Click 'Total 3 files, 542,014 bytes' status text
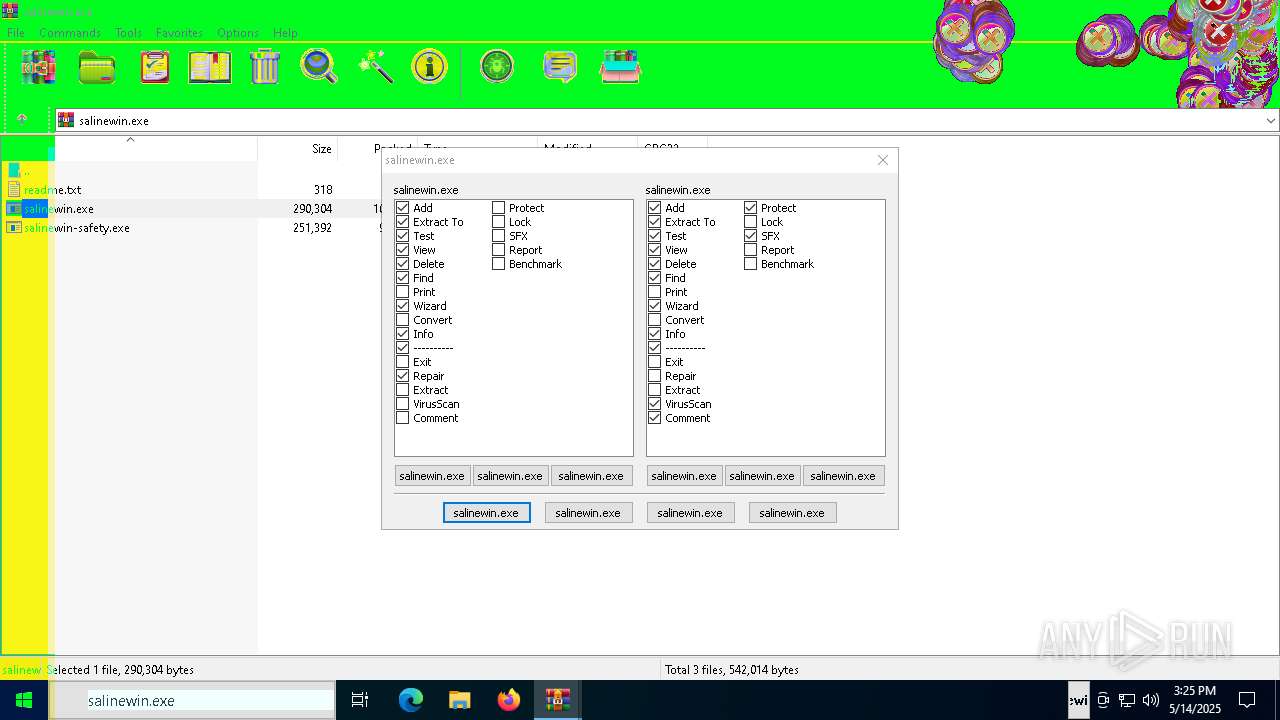 (x=731, y=669)
